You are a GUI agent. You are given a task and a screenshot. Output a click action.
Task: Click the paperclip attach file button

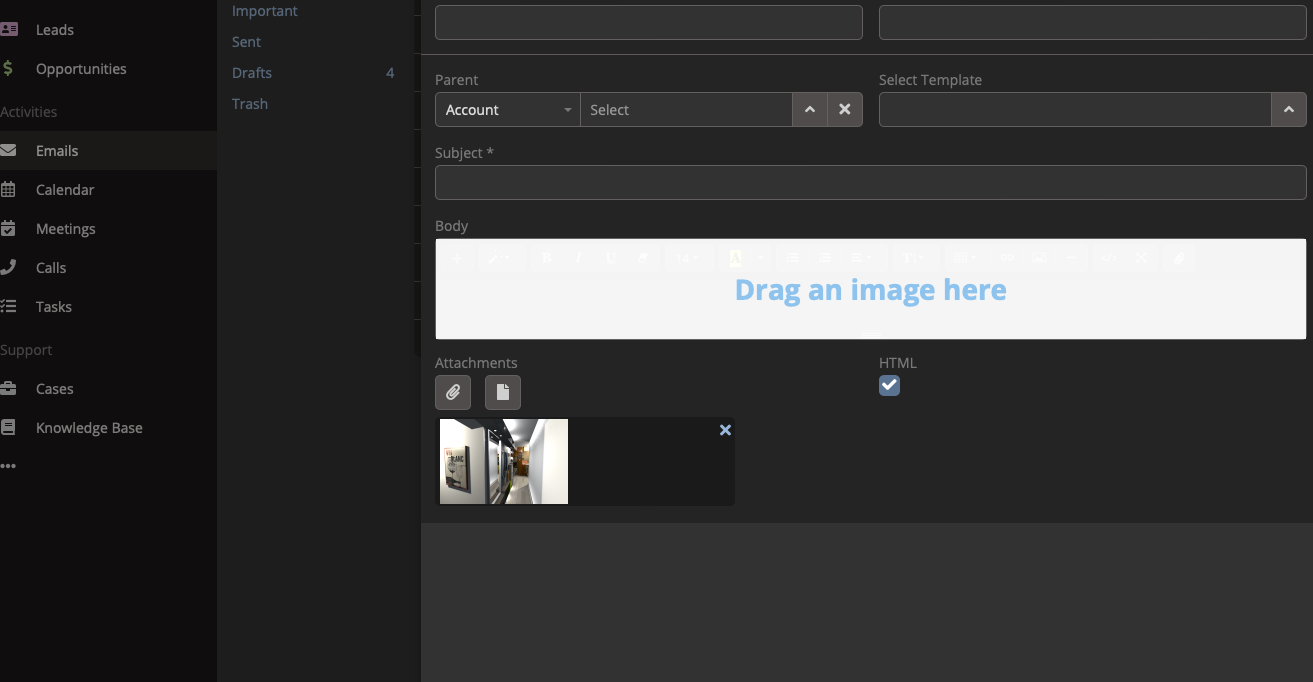[x=453, y=392]
